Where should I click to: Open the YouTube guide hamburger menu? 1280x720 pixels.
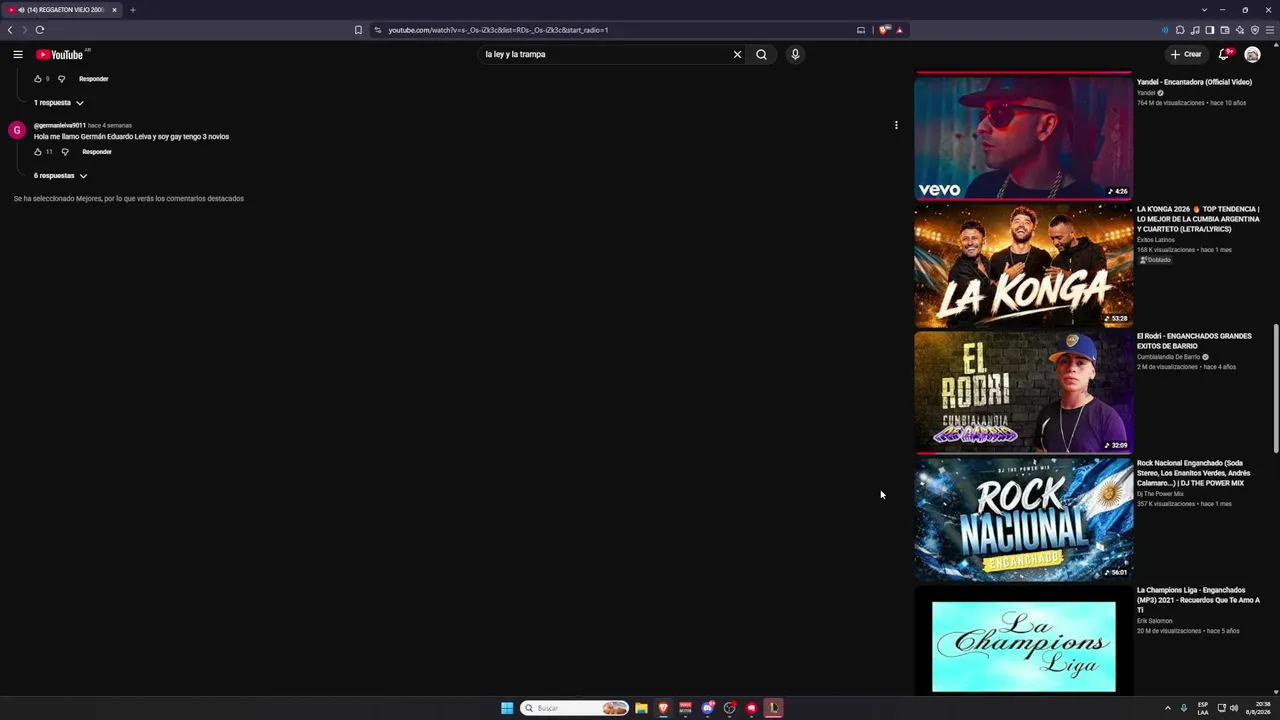[x=18, y=55]
